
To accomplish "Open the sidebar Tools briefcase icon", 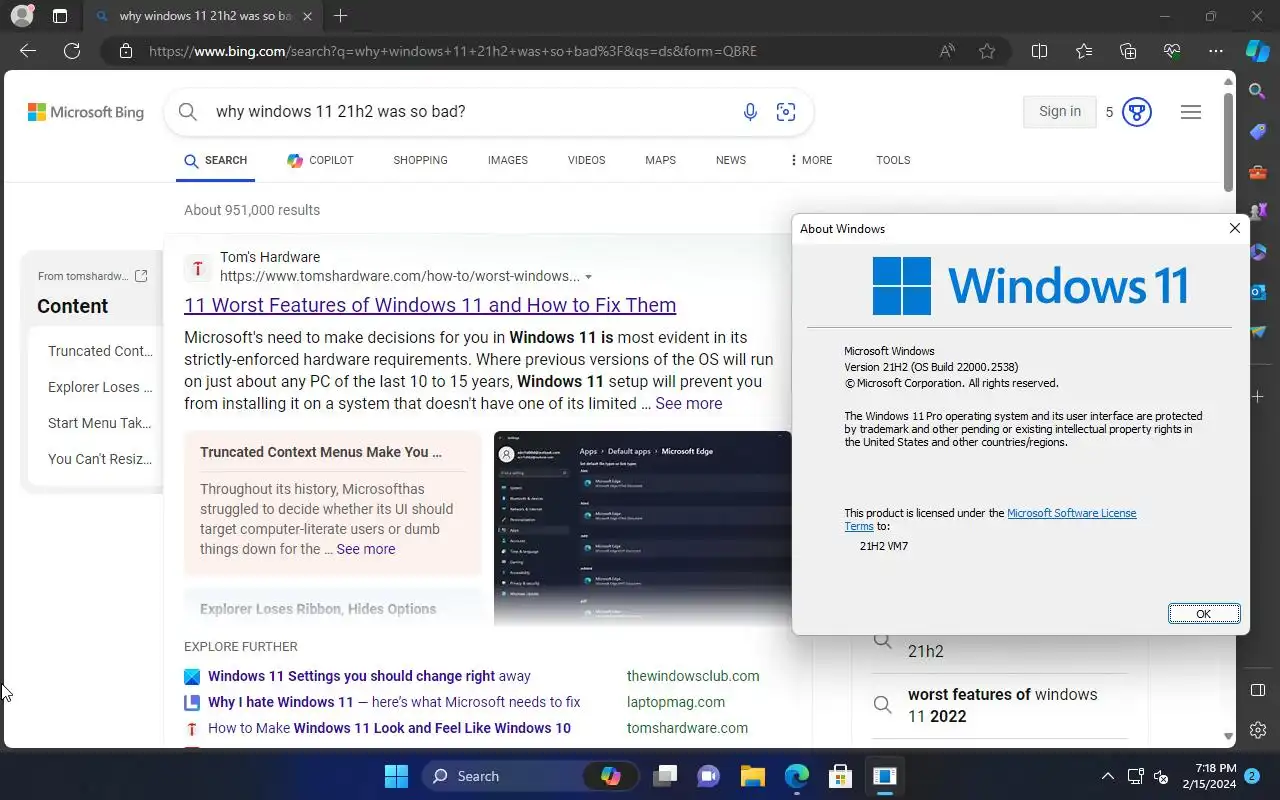I will point(1258,172).
